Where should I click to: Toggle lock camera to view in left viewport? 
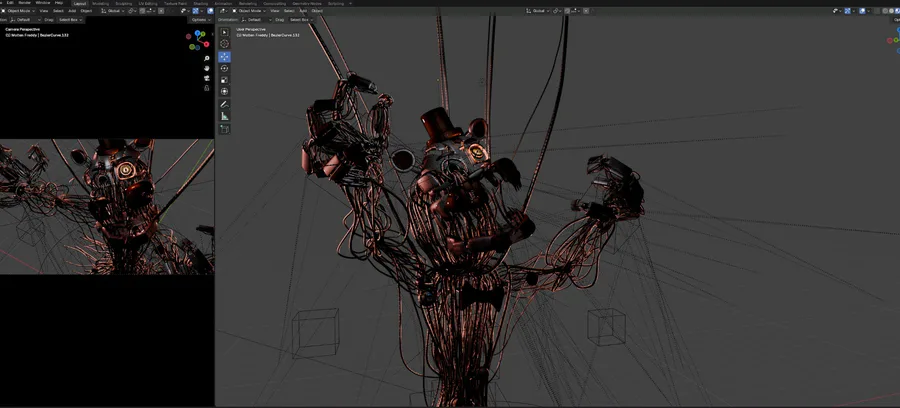(x=207, y=88)
